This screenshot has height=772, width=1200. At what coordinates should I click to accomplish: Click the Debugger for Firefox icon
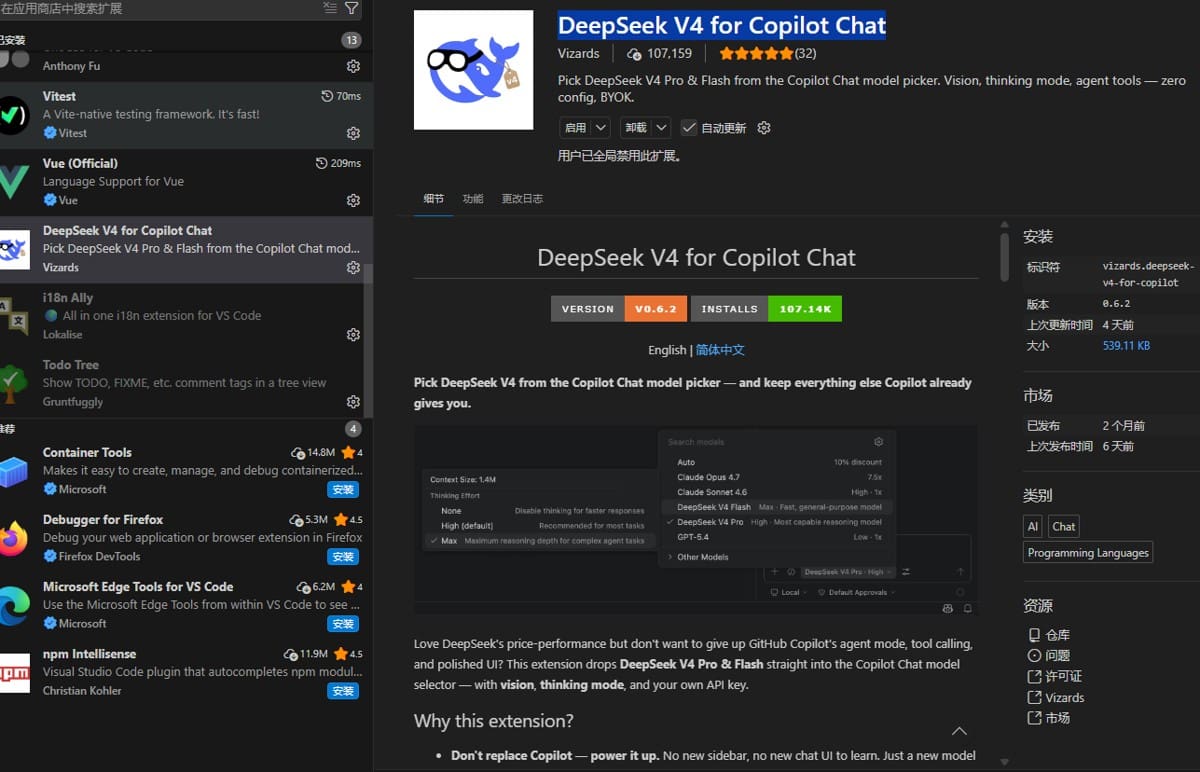pos(13,538)
